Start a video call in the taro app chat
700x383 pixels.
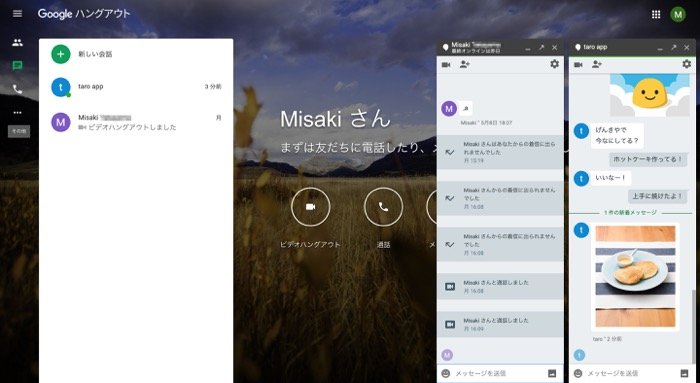pos(578,65)
